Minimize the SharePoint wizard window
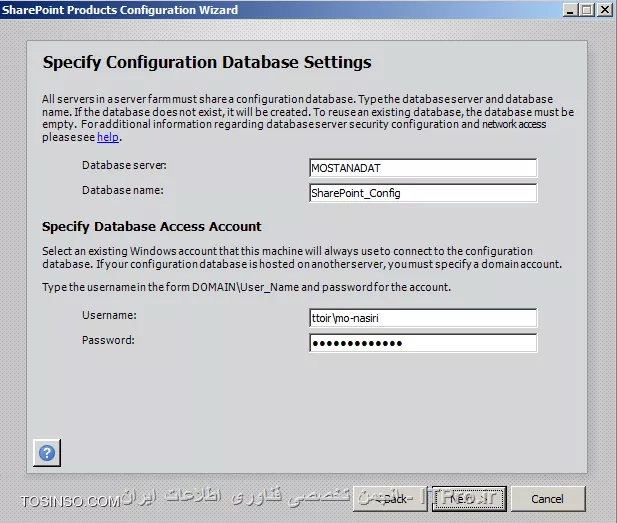The height and width of the screenshot is (523, 617). (x=570, y=9)
